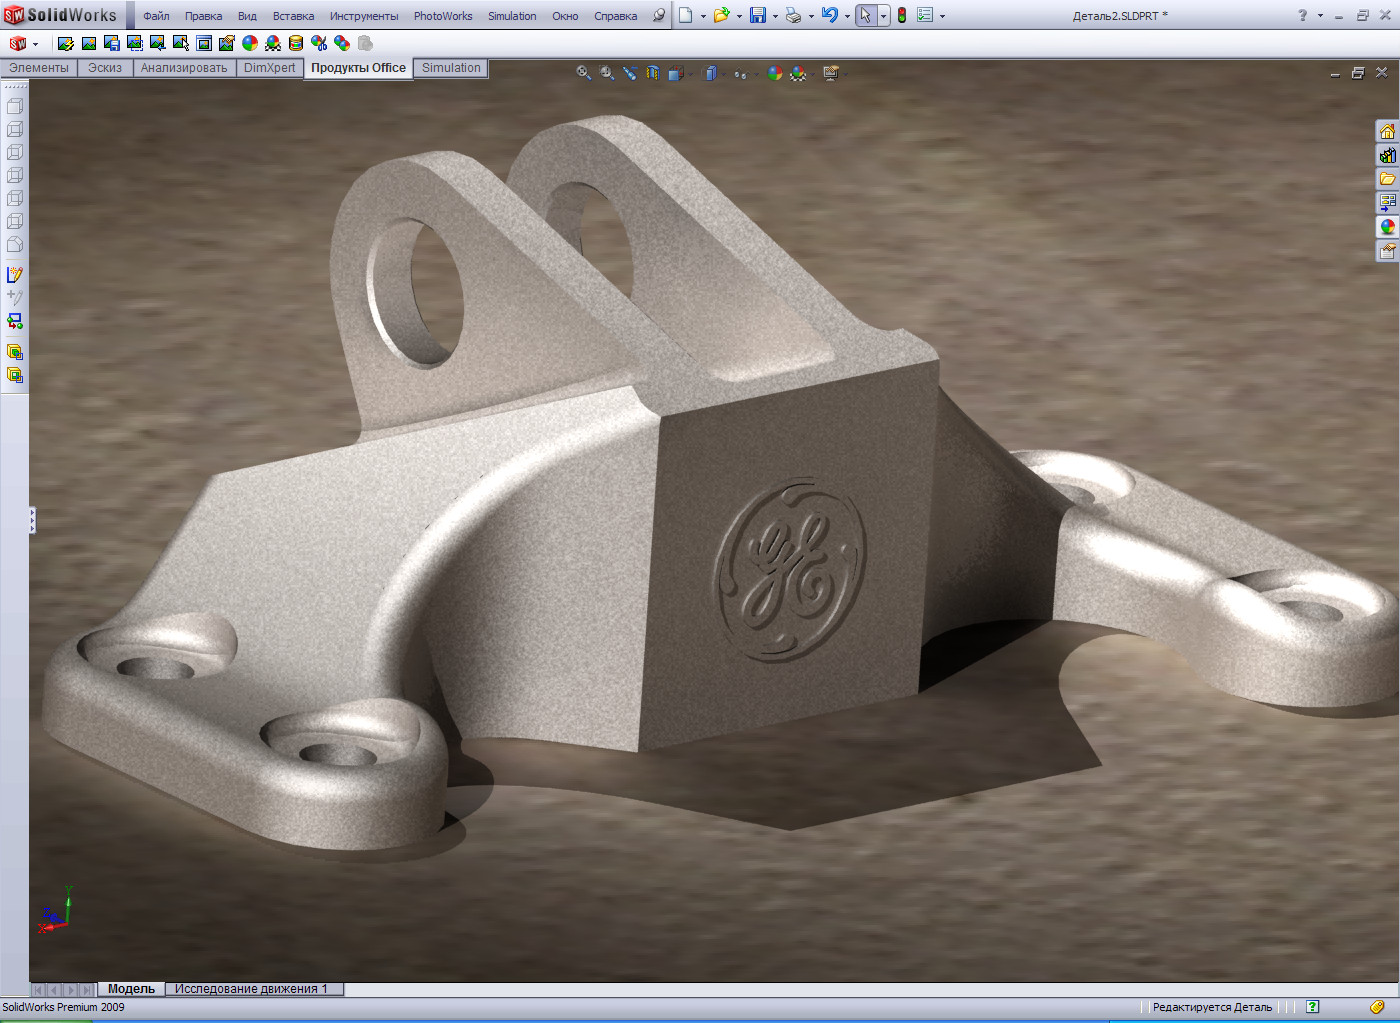
Task: Expand the Undo history dropdown arrow
Action: [x=847, y=16]
